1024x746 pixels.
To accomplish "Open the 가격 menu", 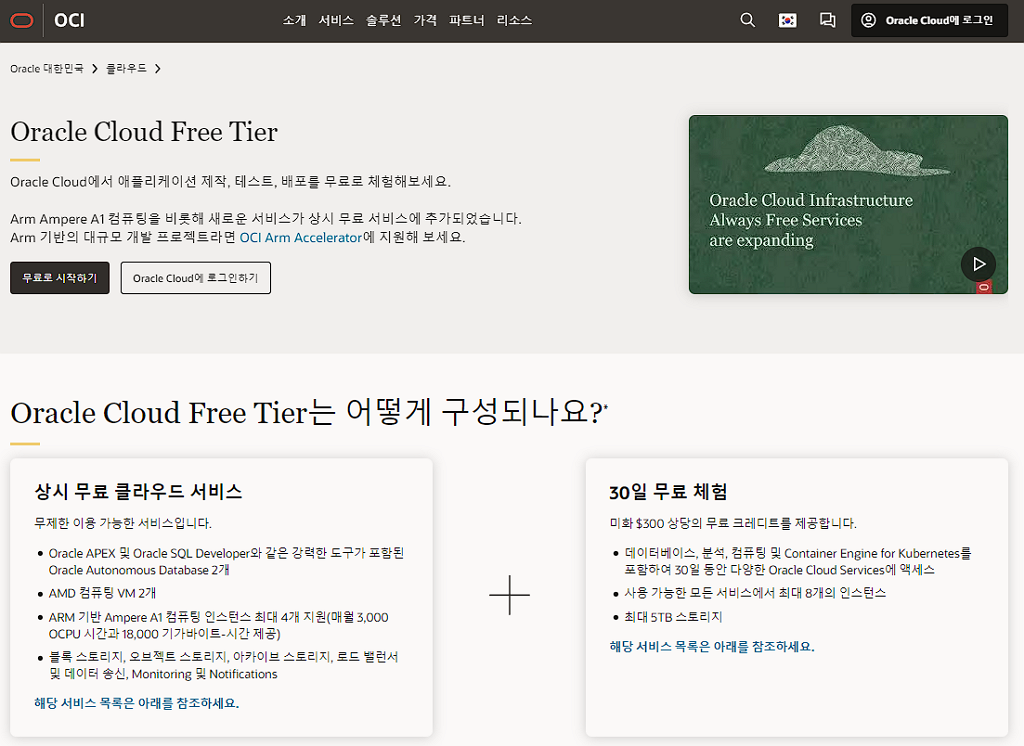I will pyautogui.click(x=425, y=20).
